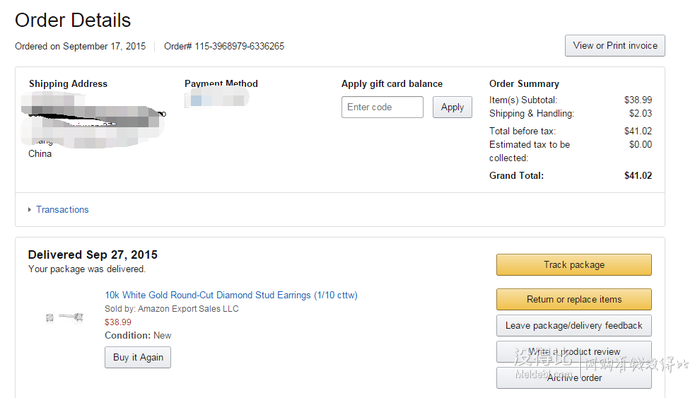This screenshot has height=398, width=700.
Task: Click the earrings product thumbnail
Action: pos(65,317)
